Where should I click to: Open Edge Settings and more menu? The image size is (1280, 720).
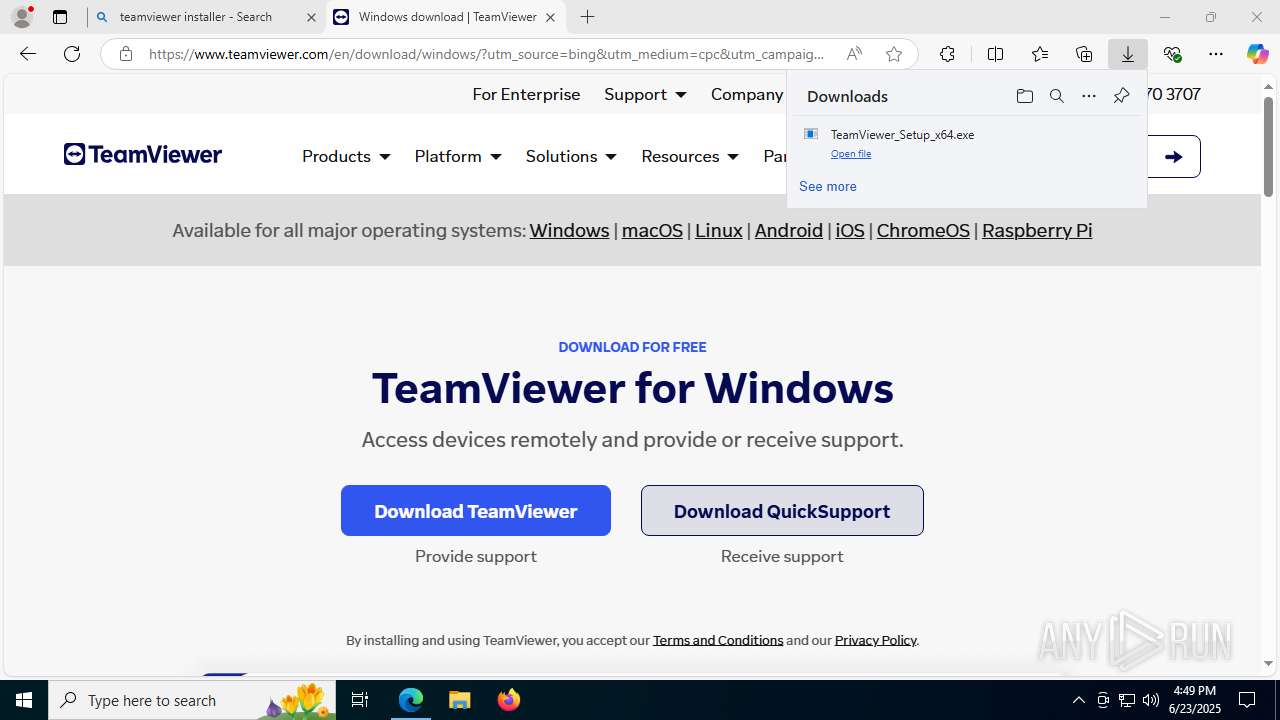[x=1216, y=54]
